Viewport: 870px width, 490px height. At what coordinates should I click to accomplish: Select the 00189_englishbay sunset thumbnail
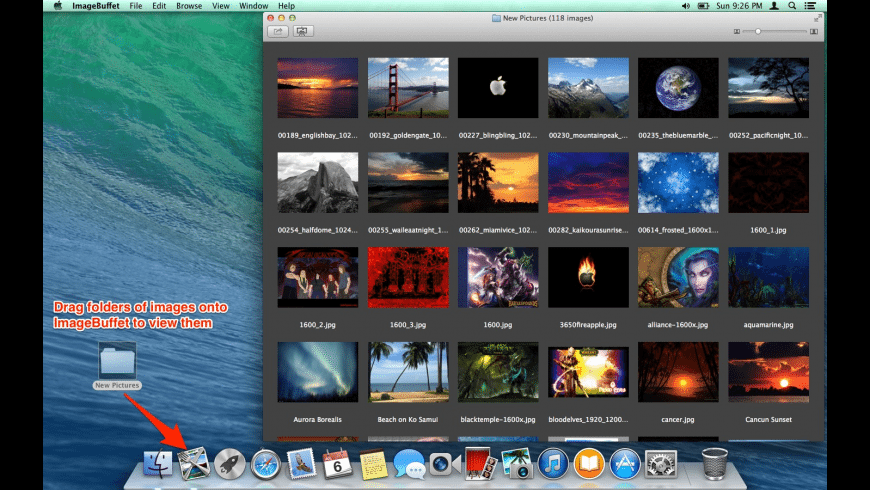click(x=317, y=88)
